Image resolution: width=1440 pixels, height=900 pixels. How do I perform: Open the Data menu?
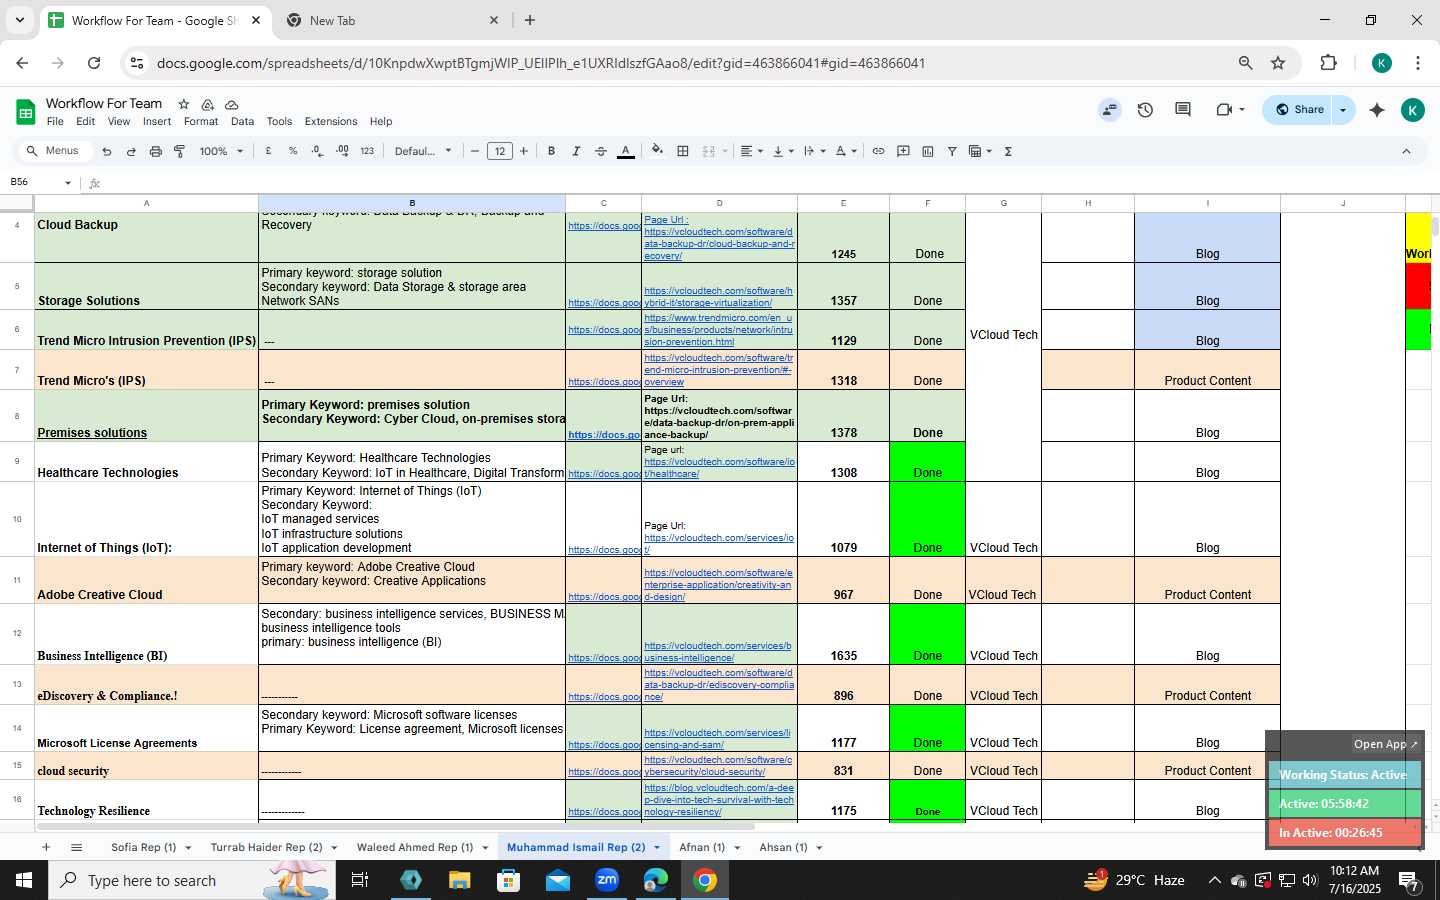point(242,121)
